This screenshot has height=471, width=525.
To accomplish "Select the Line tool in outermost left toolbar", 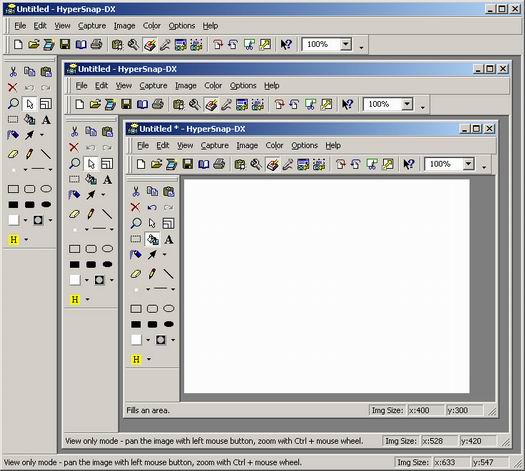I will pyautogui.click(x=46, y=154).
